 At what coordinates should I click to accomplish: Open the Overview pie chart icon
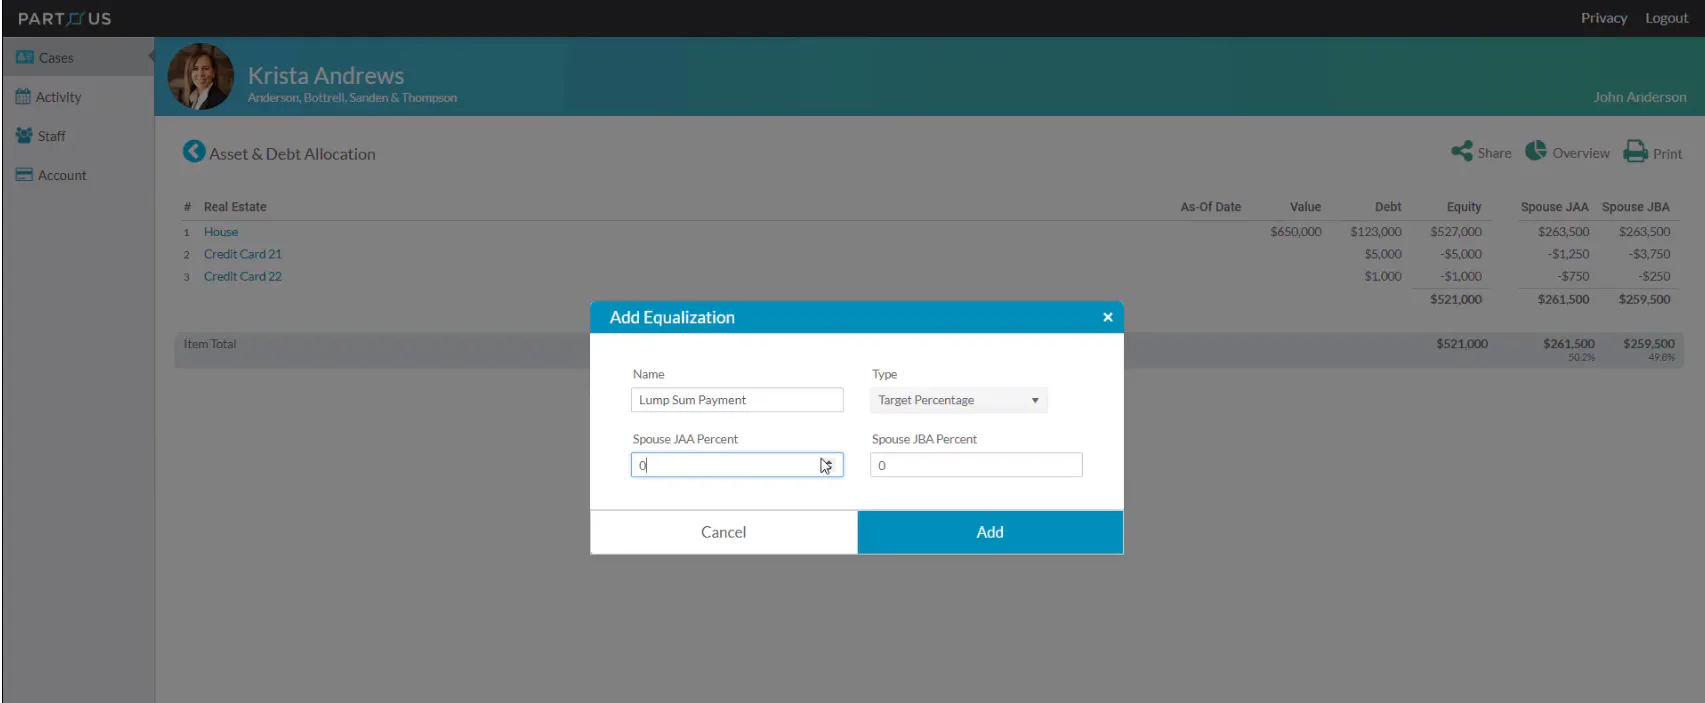click(x=1536, y=151)
